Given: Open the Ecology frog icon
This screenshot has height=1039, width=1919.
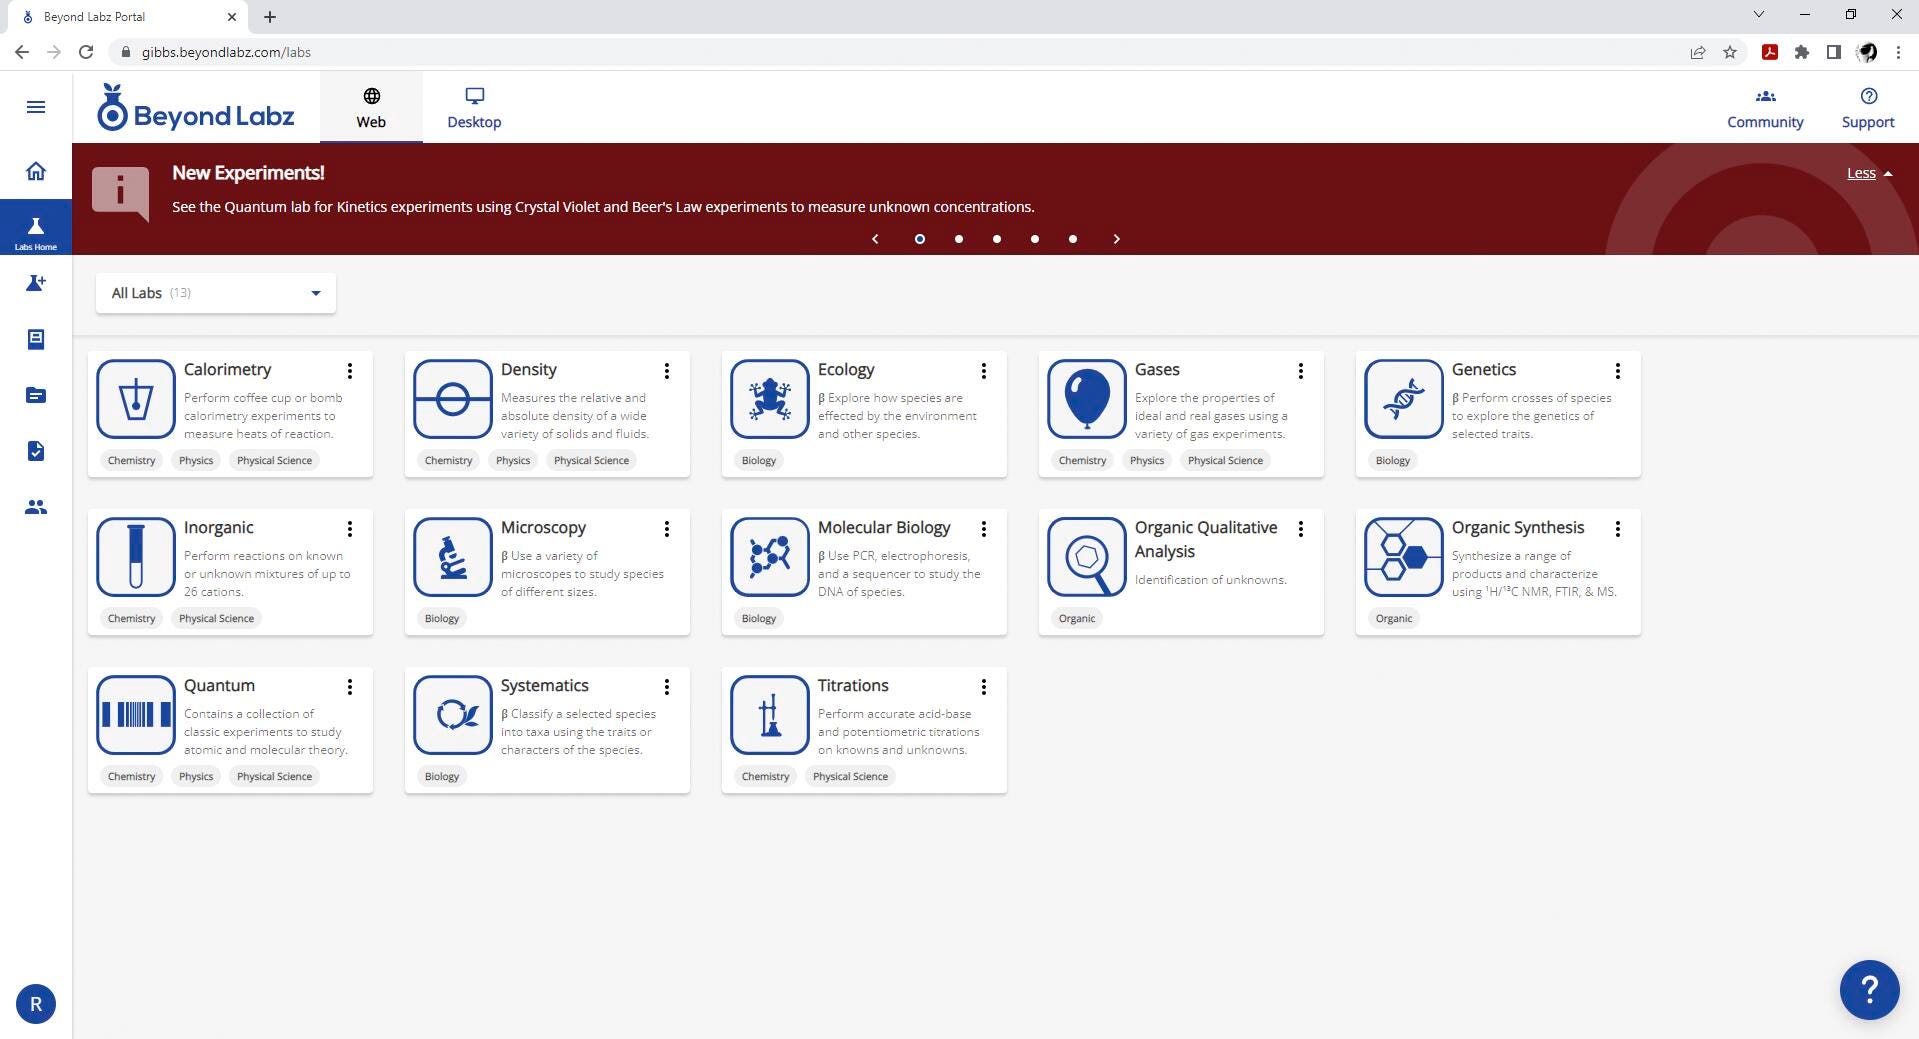Looking at the screenshot, I should pyautogui.click(x=769, y=399).
